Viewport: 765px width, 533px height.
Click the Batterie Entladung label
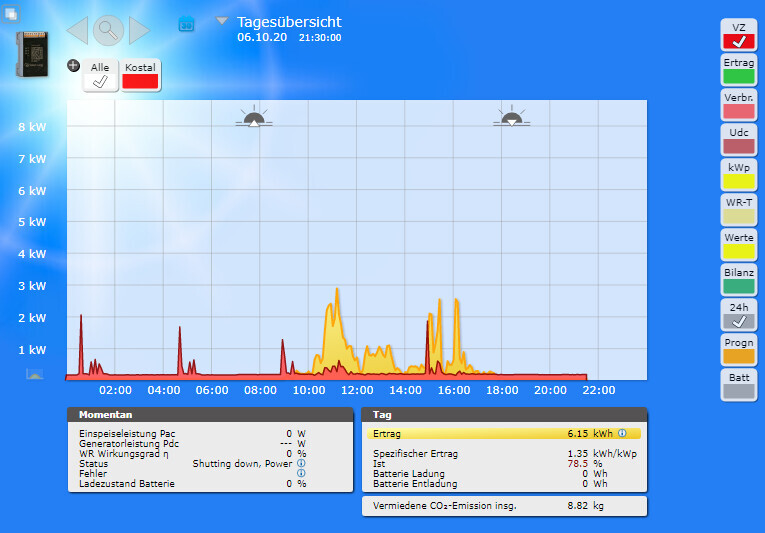[415, 484]
